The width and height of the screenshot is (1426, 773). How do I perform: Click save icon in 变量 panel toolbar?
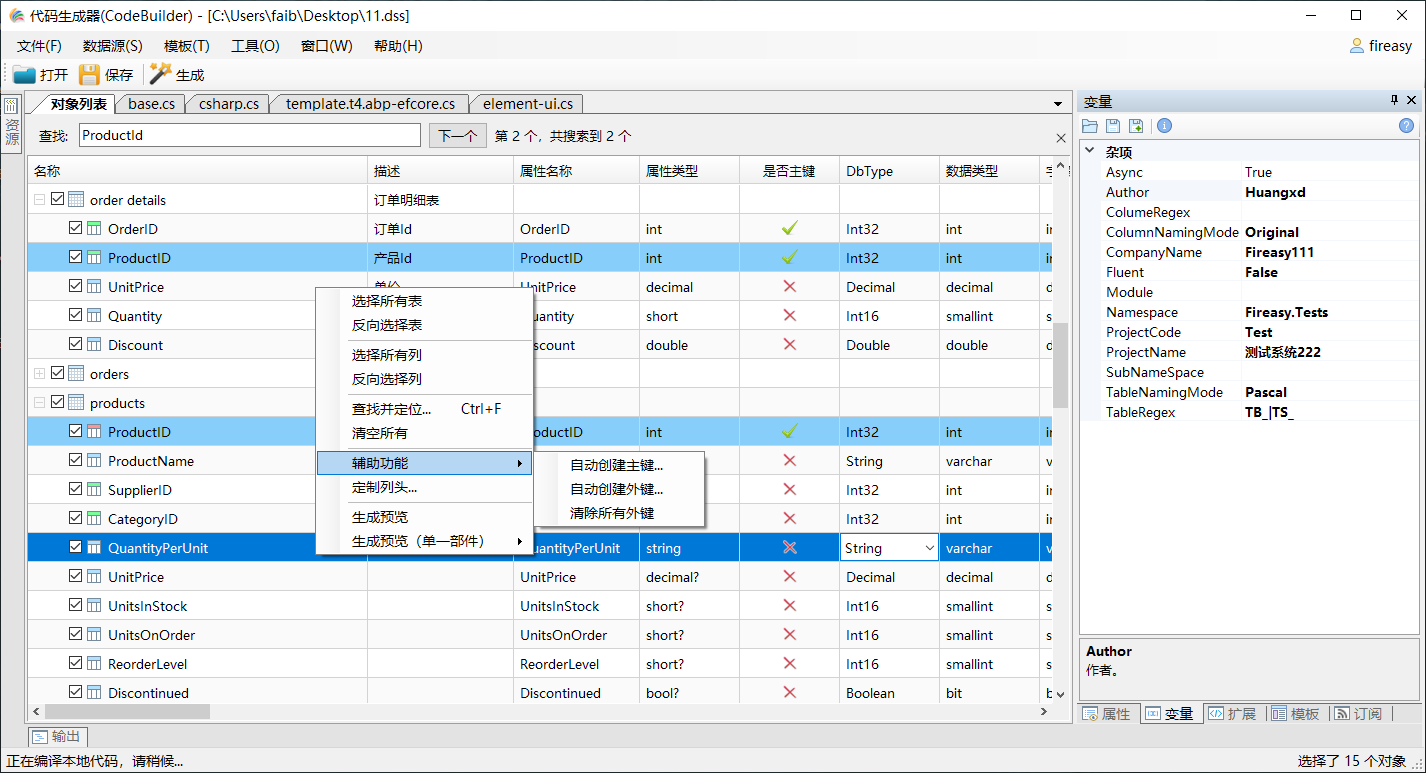click(x=1112, y=126)
